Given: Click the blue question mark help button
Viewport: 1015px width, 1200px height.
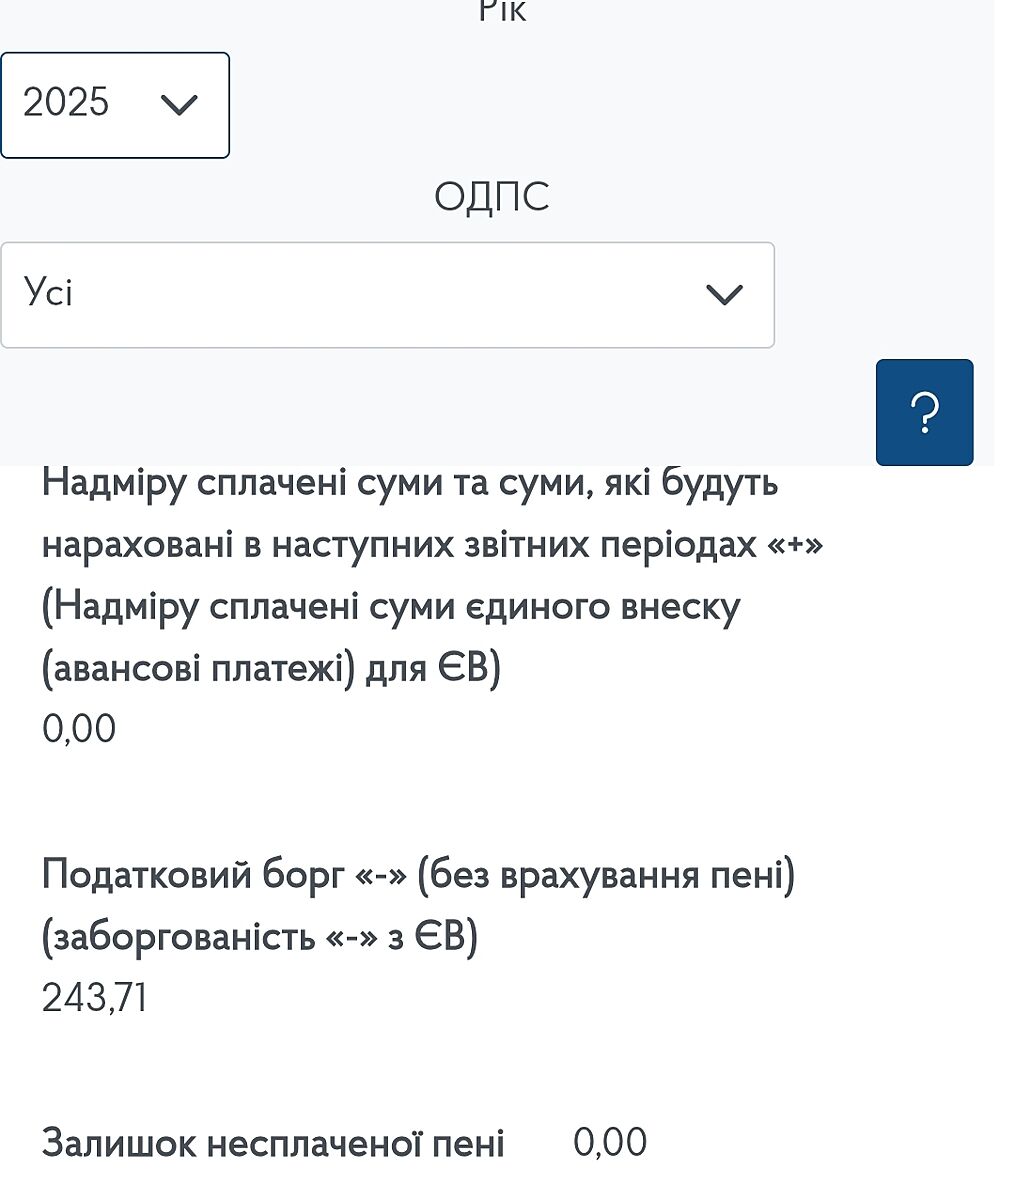Looking at the screenshot, I should click(924, 412).
